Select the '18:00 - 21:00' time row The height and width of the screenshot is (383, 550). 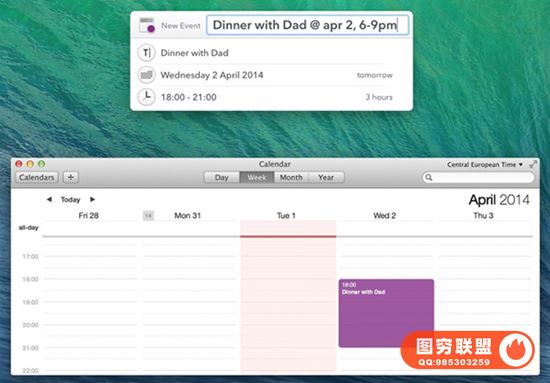pyautogui.click(x=271, y=97)
